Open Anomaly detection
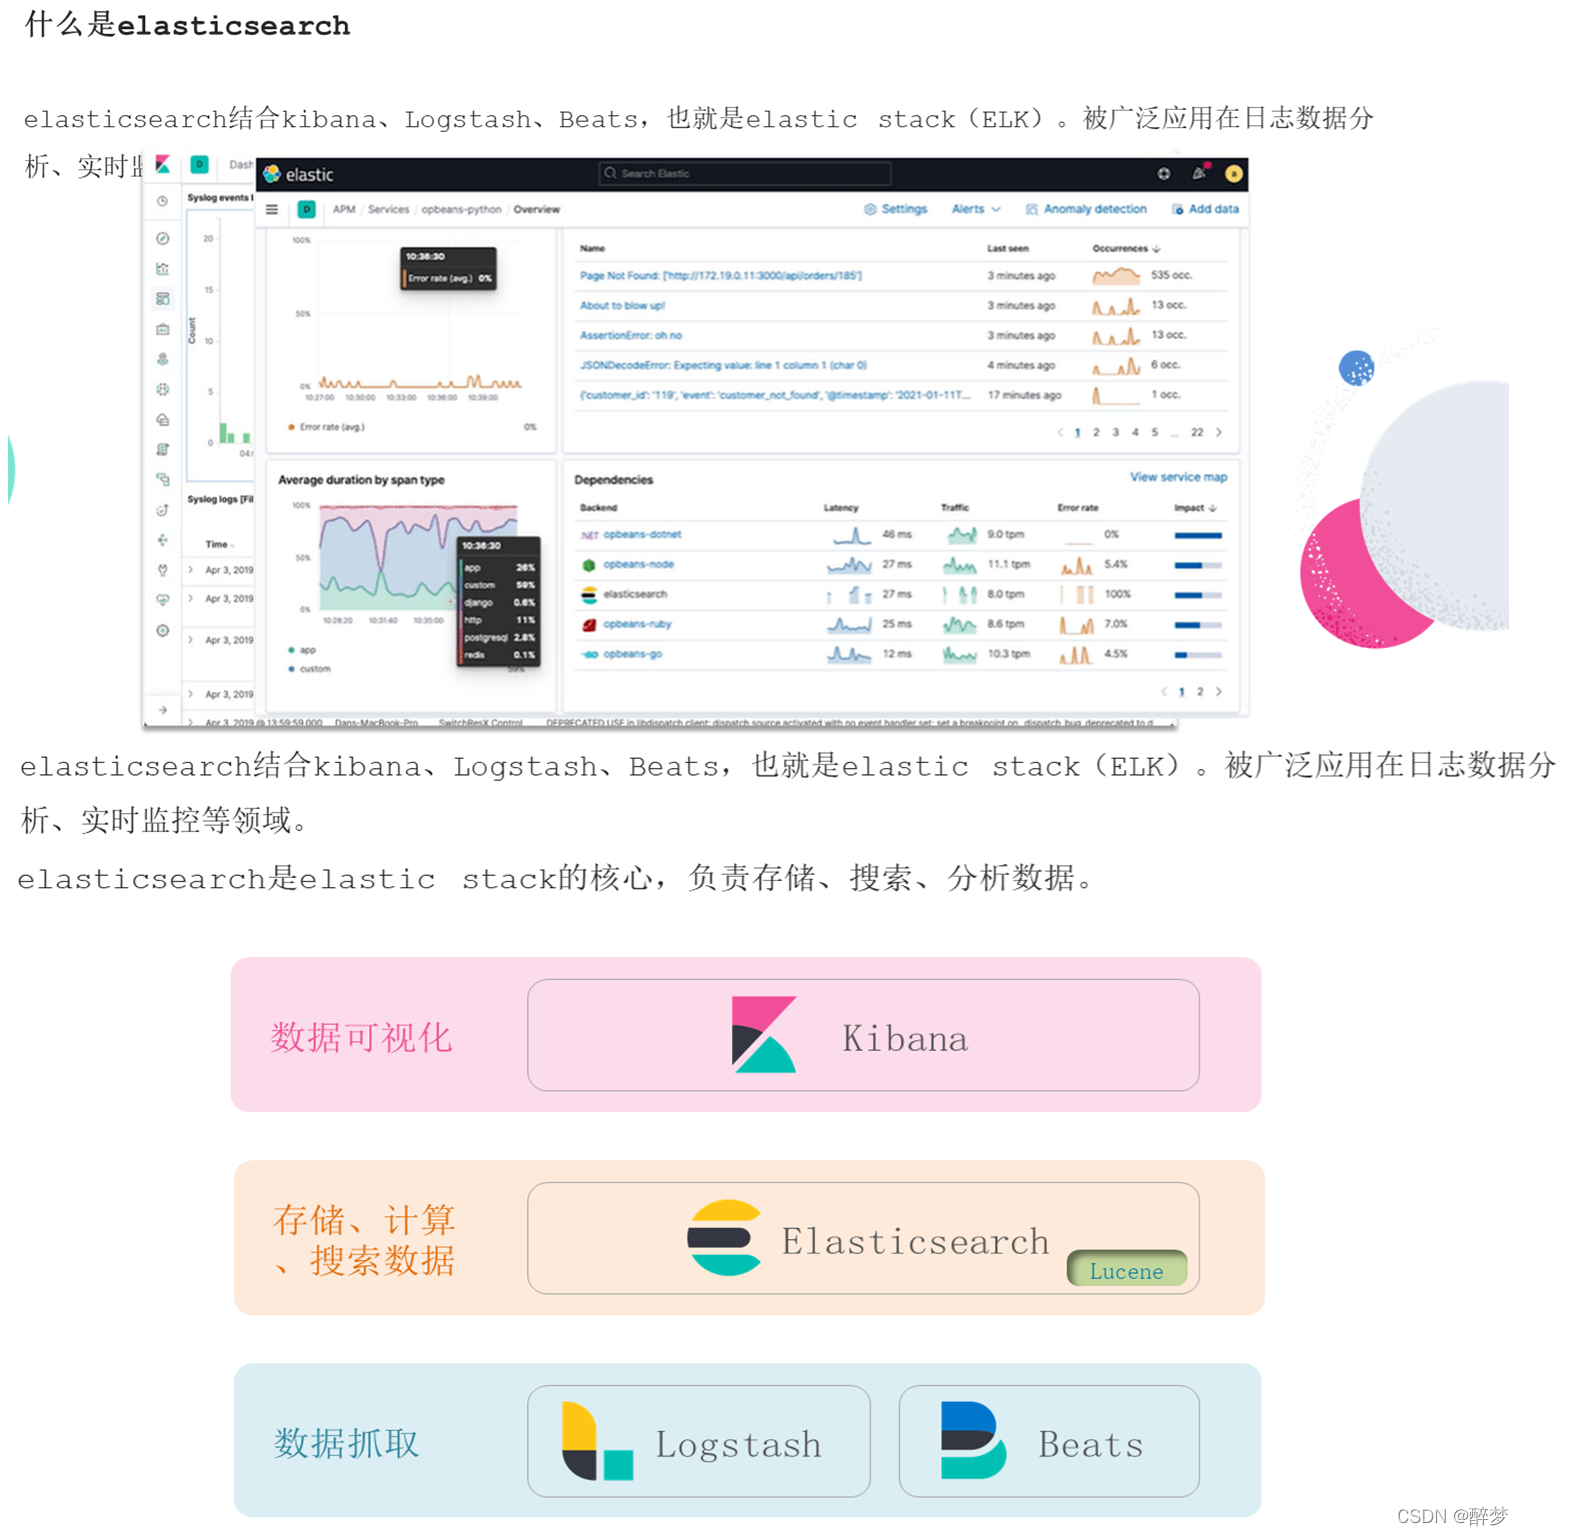This screenshot has width=1584, height=1535. point(1086,209)
